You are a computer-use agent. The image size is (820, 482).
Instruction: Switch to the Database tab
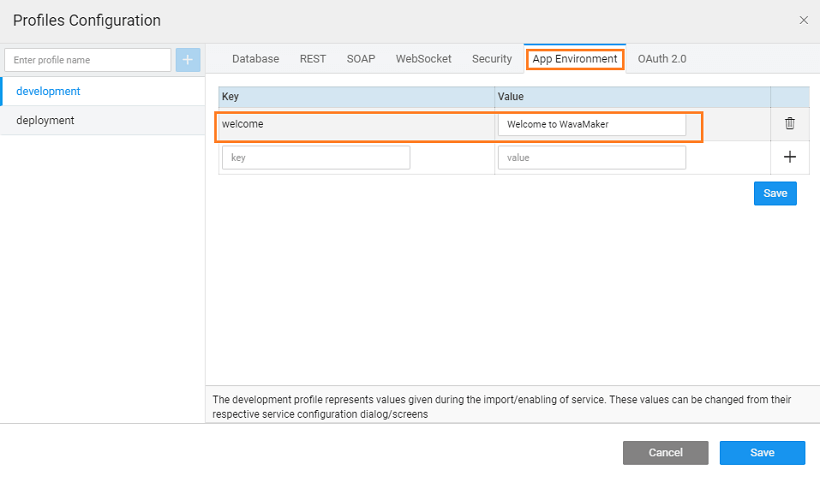[255, 59]
